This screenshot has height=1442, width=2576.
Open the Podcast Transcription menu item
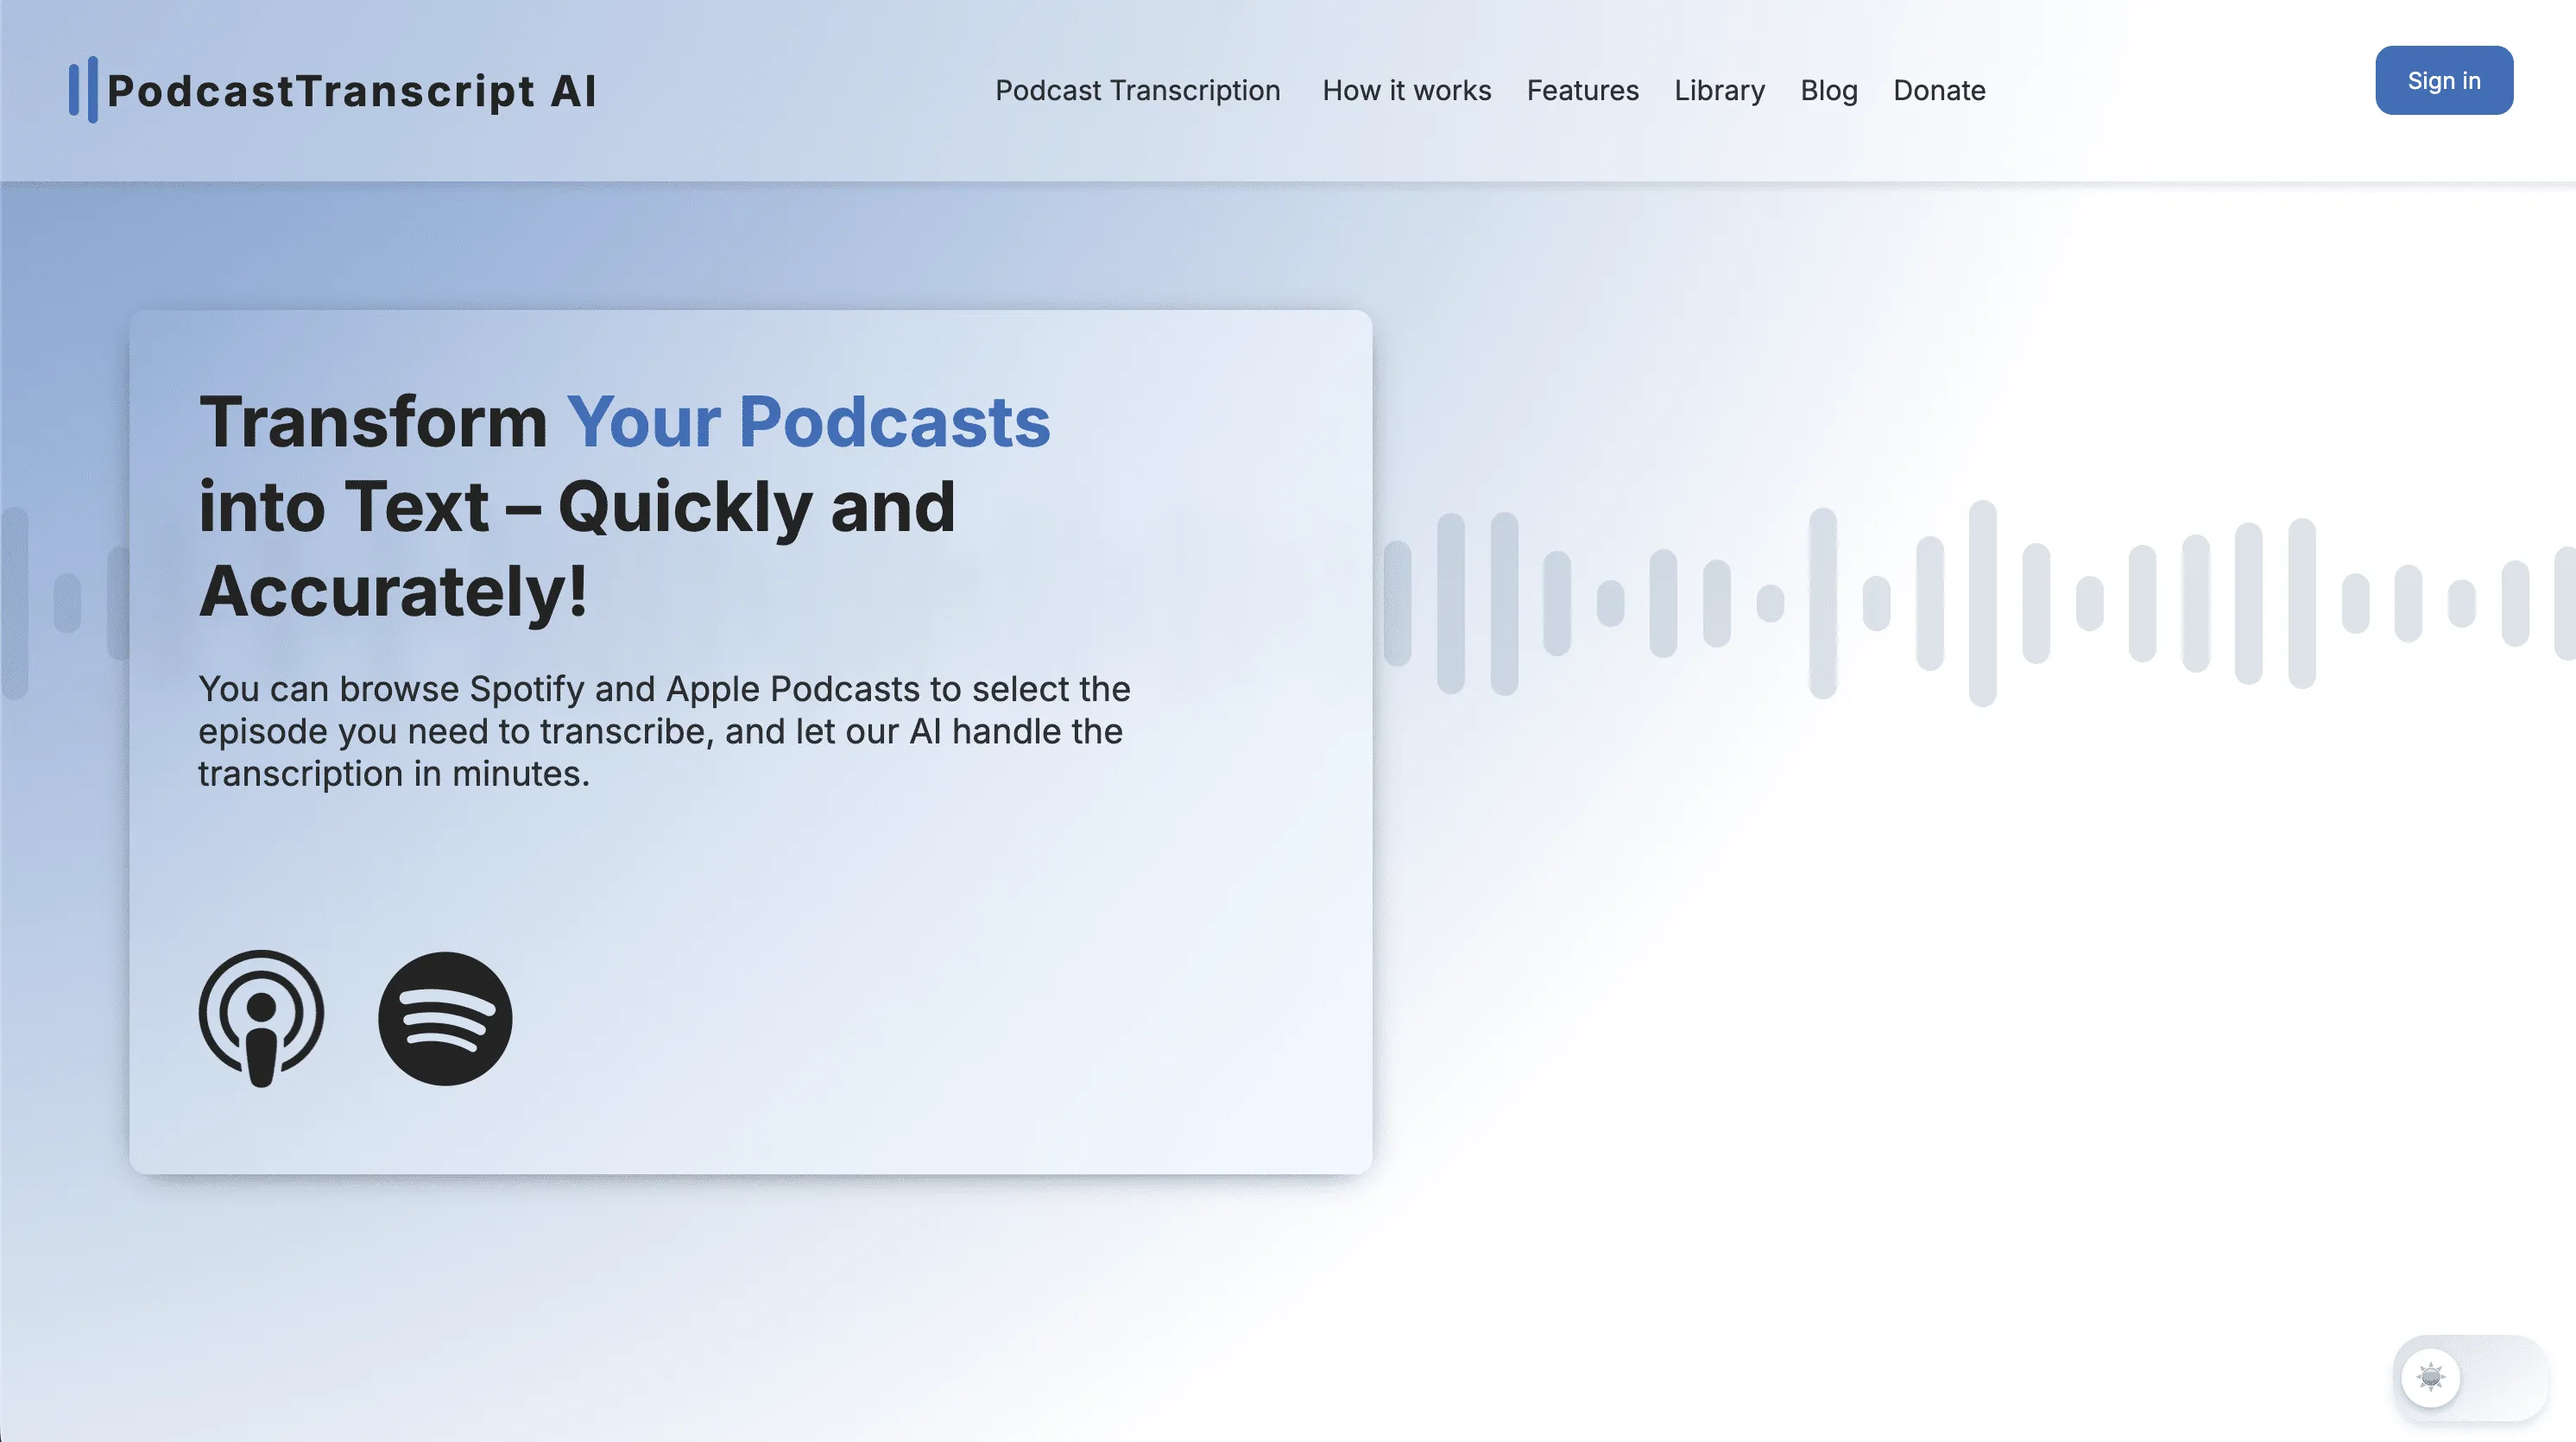click(x=1137, y=90)
